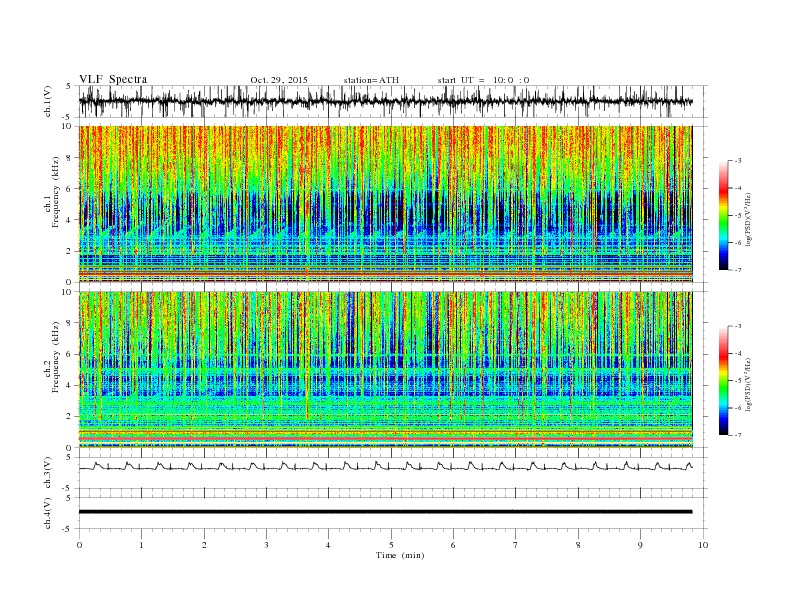Viewport: 792px width, 612px height.
Task: Click the "2" kHz tick of ch.2 spectrogram
Action: pos(69,417)
